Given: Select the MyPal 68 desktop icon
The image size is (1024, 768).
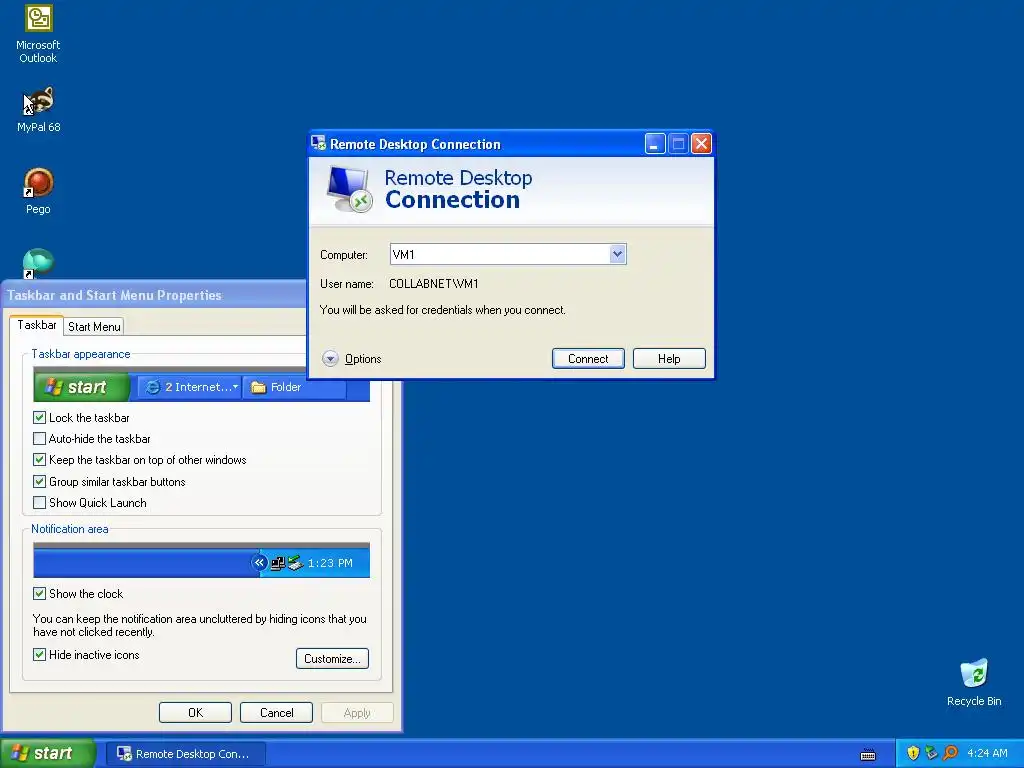Looking at the screenshot, I should 38,109.
